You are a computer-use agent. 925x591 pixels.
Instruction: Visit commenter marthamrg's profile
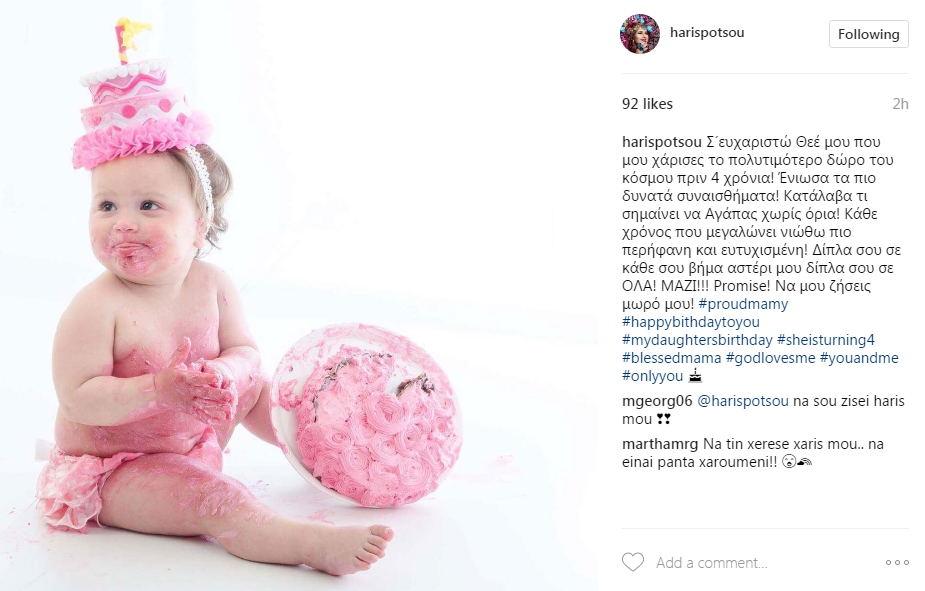(660, 444)
